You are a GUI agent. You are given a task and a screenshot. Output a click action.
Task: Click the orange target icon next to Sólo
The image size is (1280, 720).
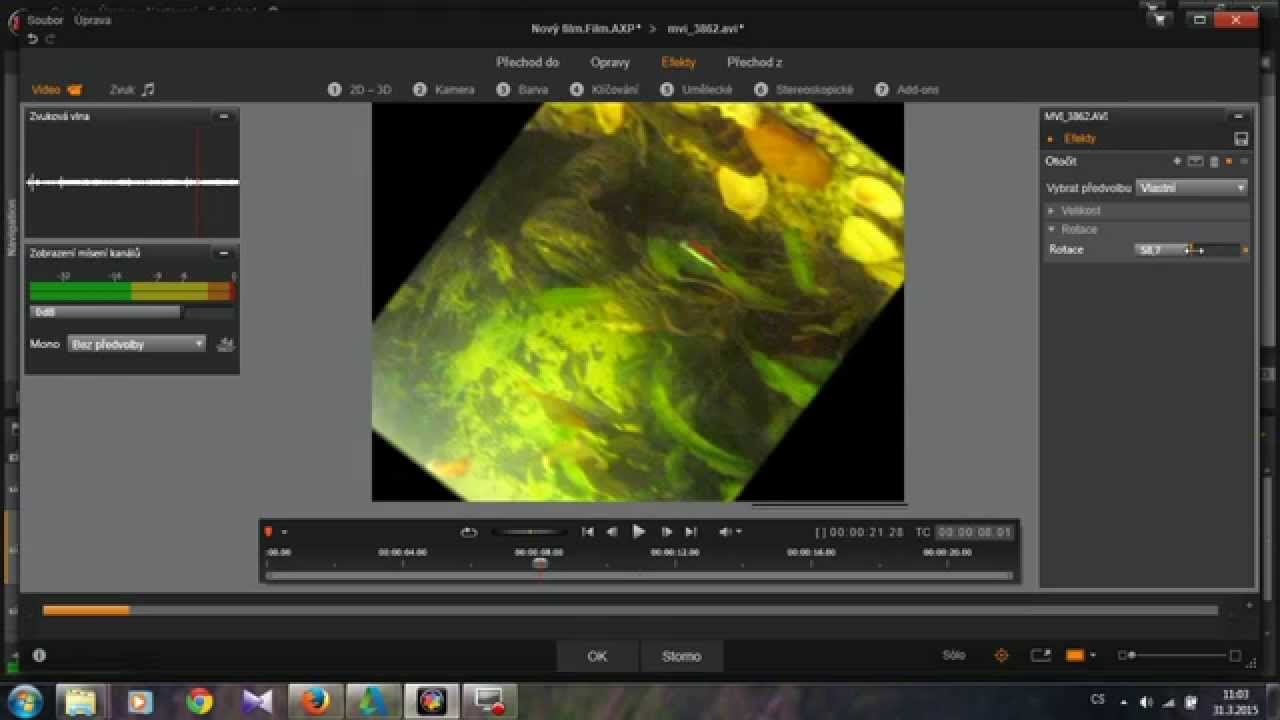[x=1001, y=656]
